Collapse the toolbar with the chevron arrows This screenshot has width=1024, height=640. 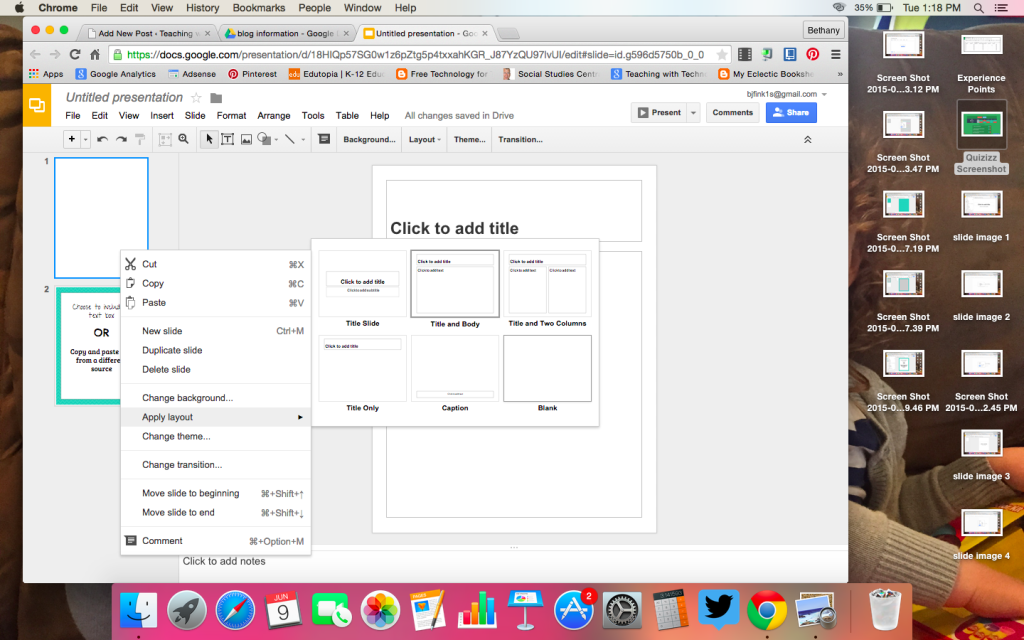[806, 139]
